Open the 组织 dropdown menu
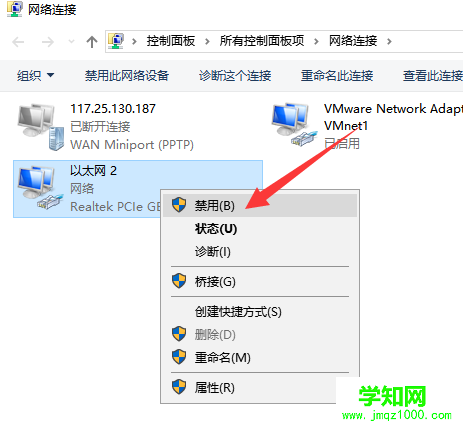The width and height of the screenshot is (463, 427). click(35, 76)
